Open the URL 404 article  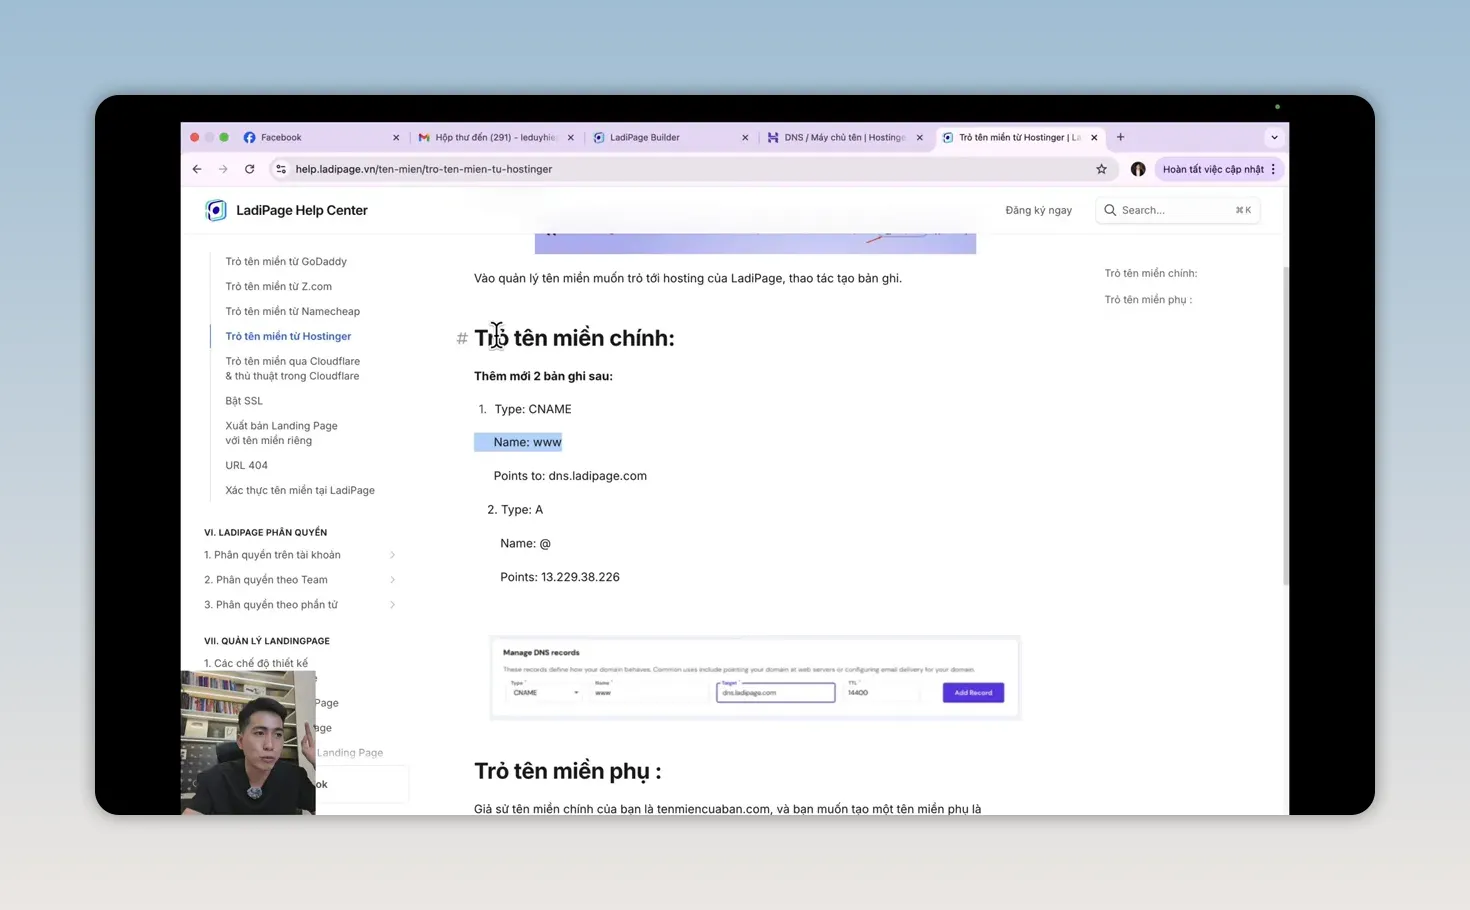[x=246, y=466]
